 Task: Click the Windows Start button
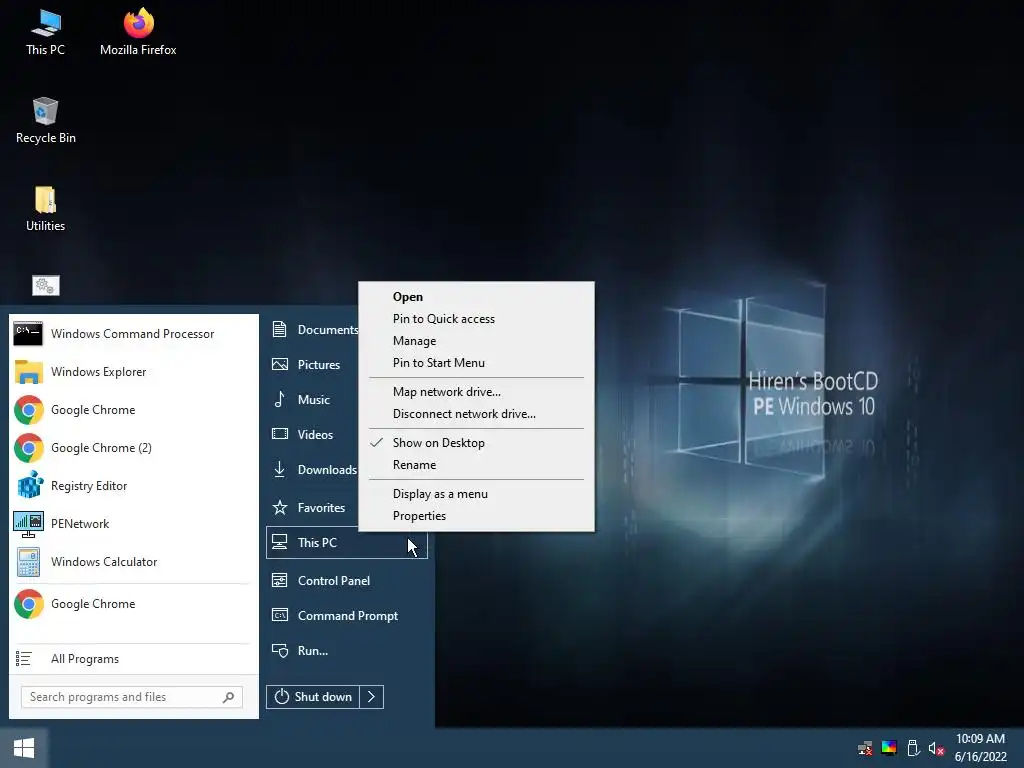coord(24,748)
